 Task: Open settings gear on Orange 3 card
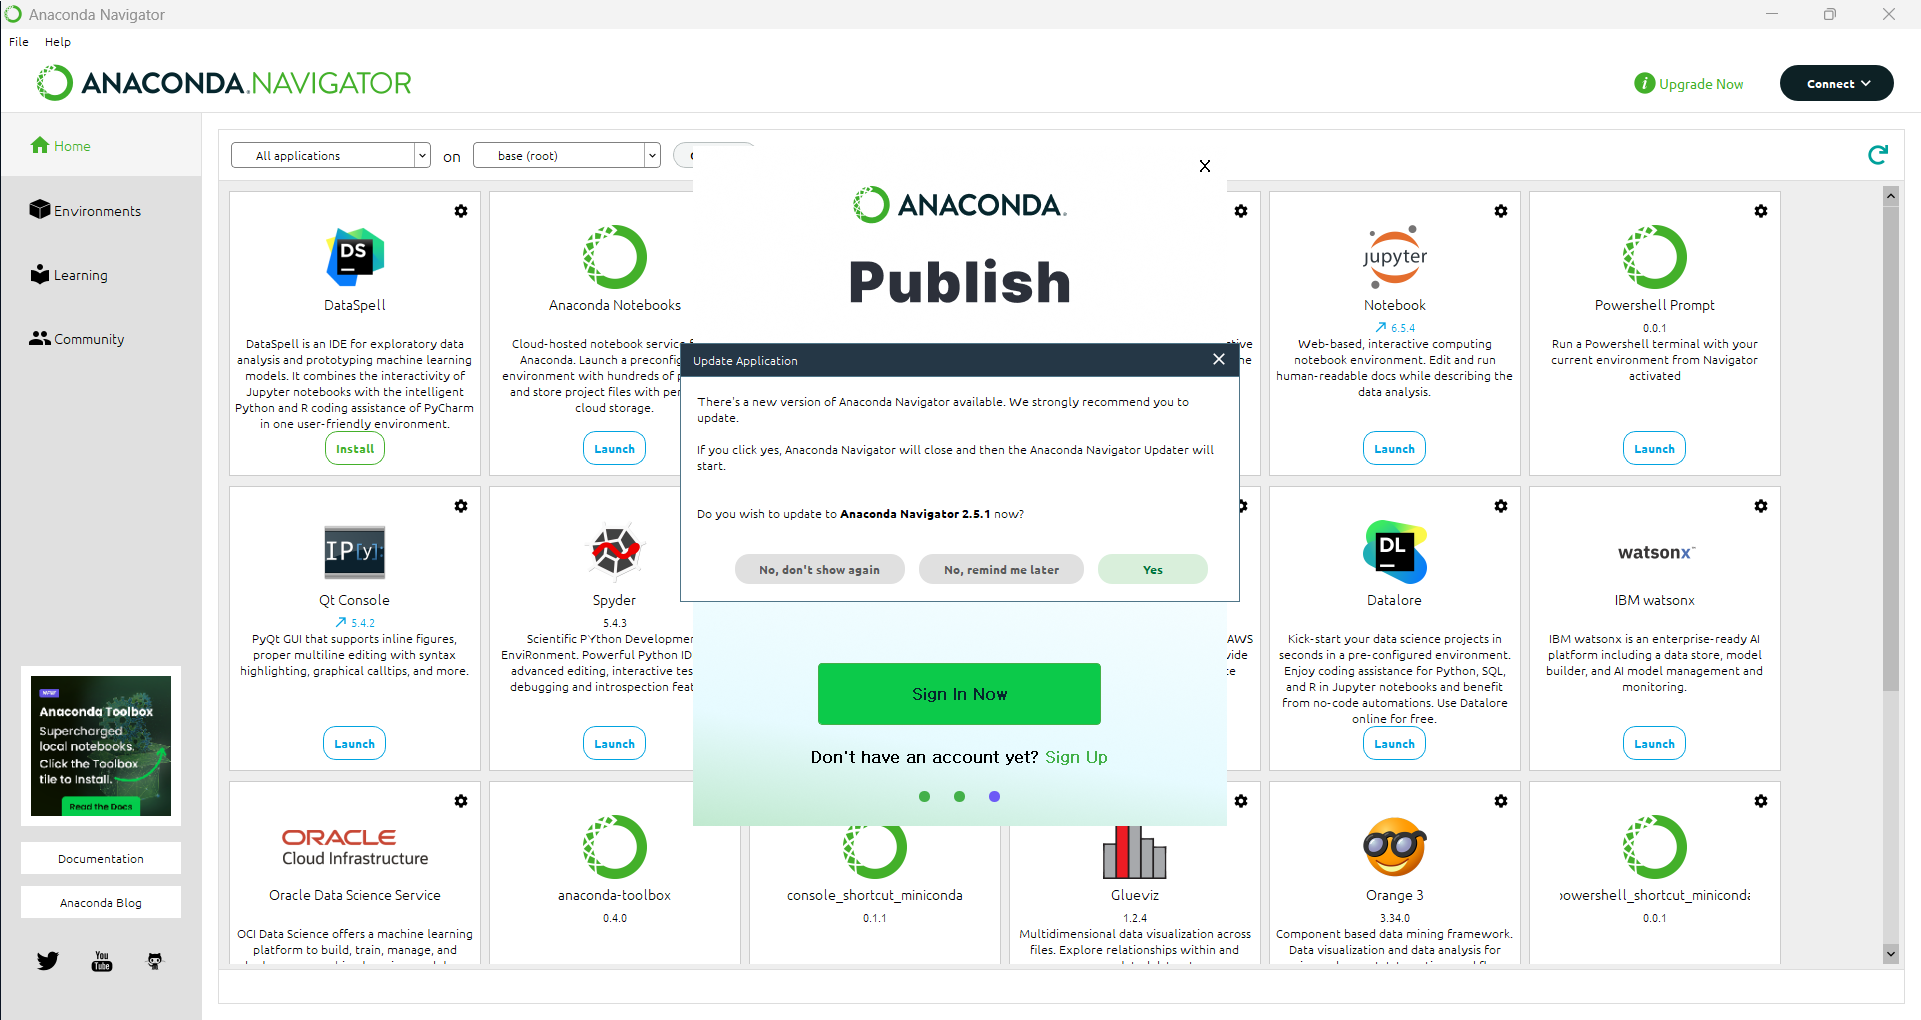point(1501,801)
